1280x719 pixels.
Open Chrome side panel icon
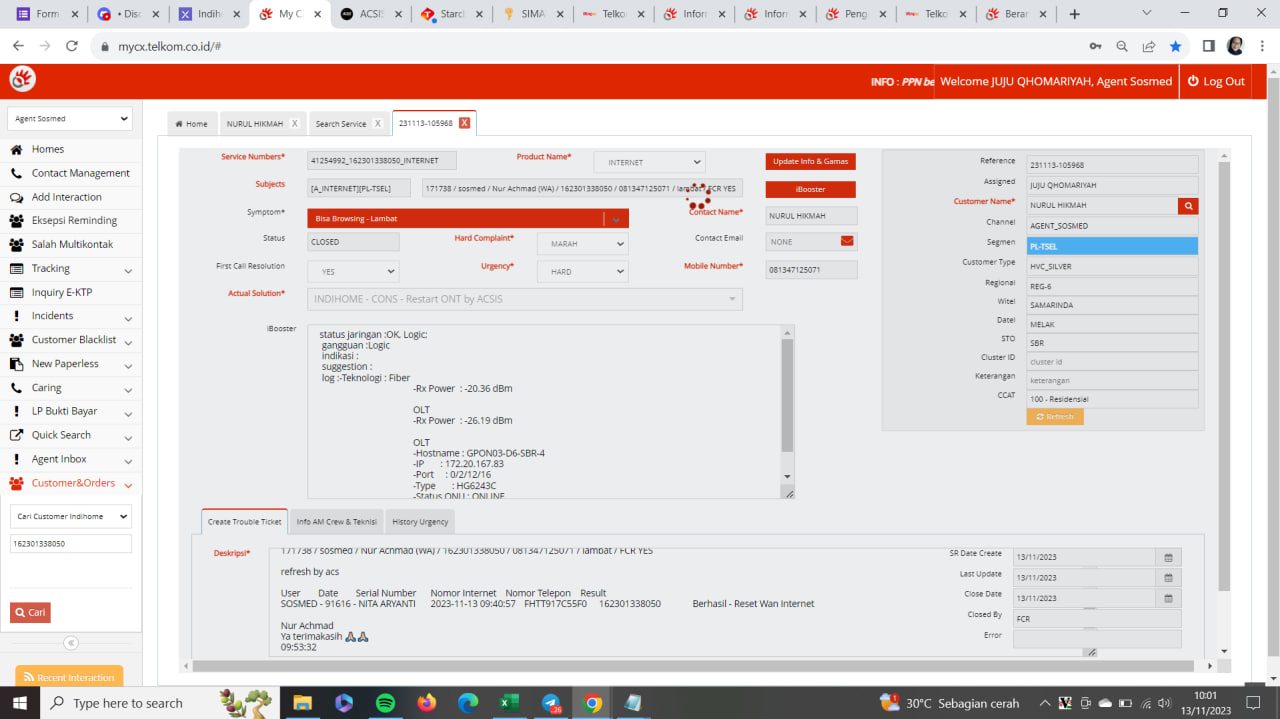click(x=1208, y=46)
